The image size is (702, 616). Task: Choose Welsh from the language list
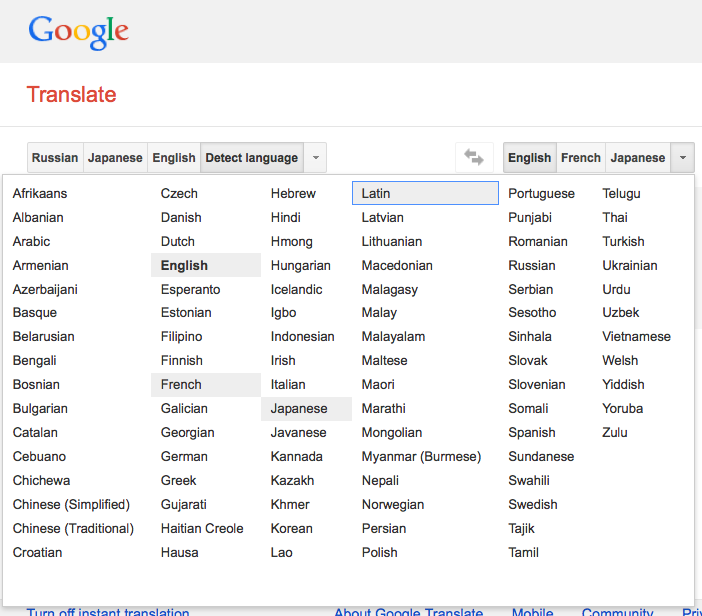(x=620, y=360)
